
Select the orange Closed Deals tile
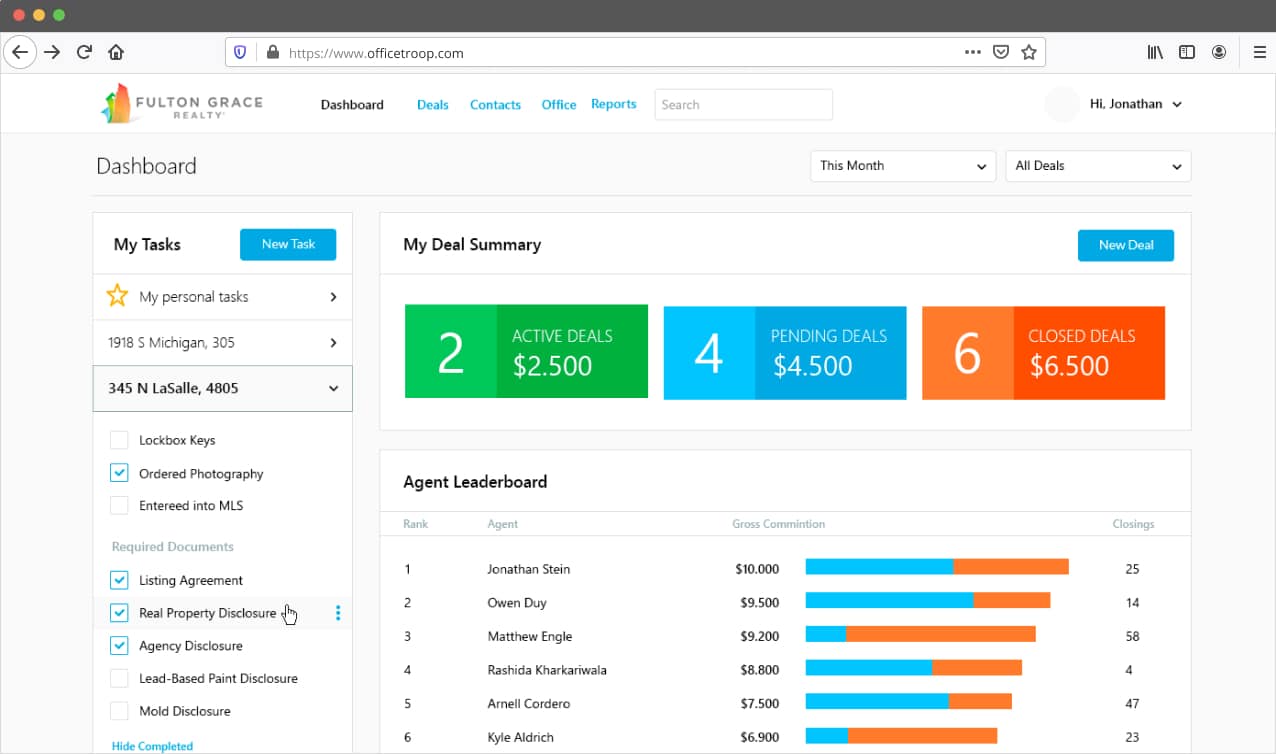(1043, 353)
